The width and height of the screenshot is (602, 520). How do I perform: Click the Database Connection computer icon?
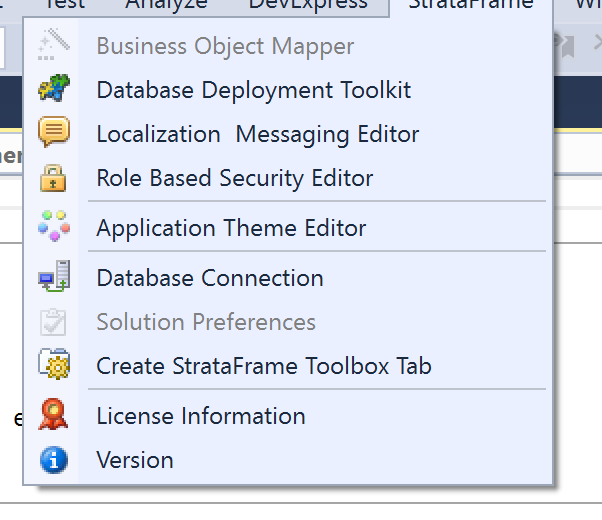coord(52,278)
